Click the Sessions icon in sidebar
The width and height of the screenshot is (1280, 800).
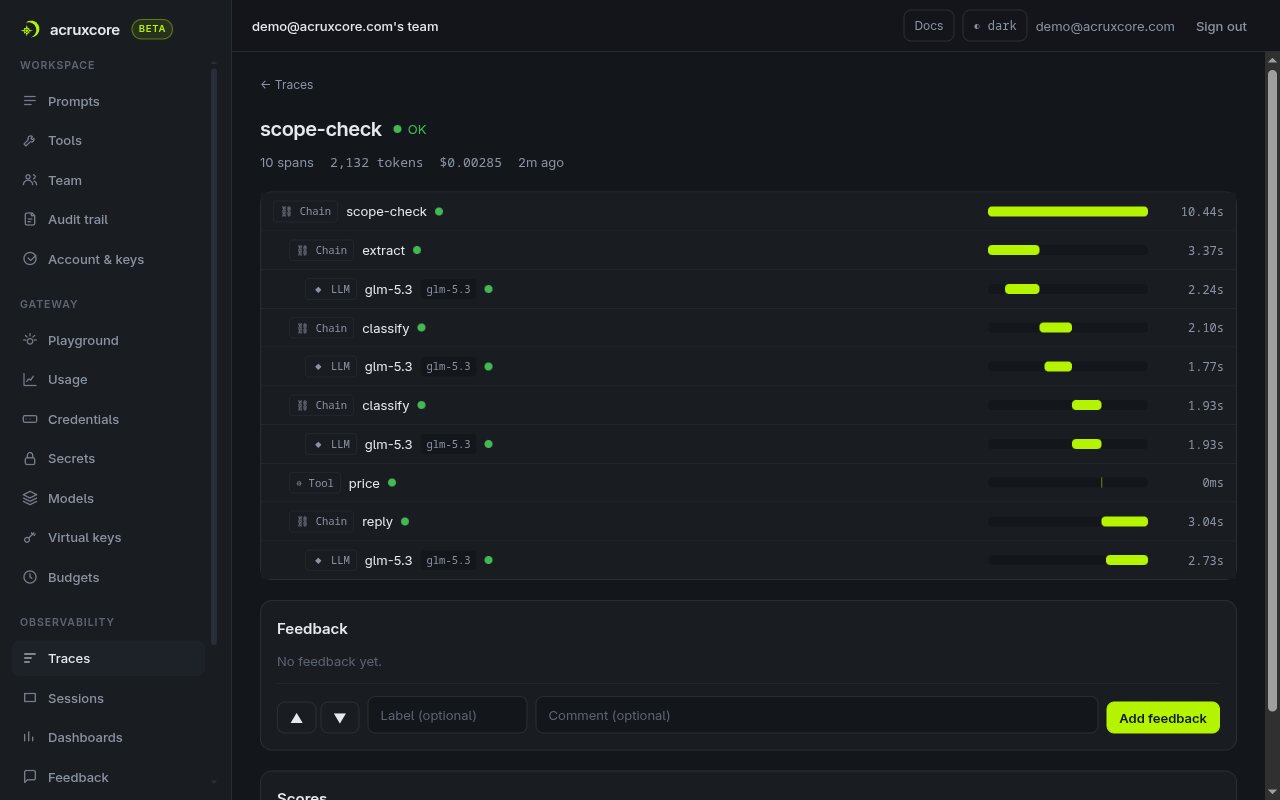(30, 698)
